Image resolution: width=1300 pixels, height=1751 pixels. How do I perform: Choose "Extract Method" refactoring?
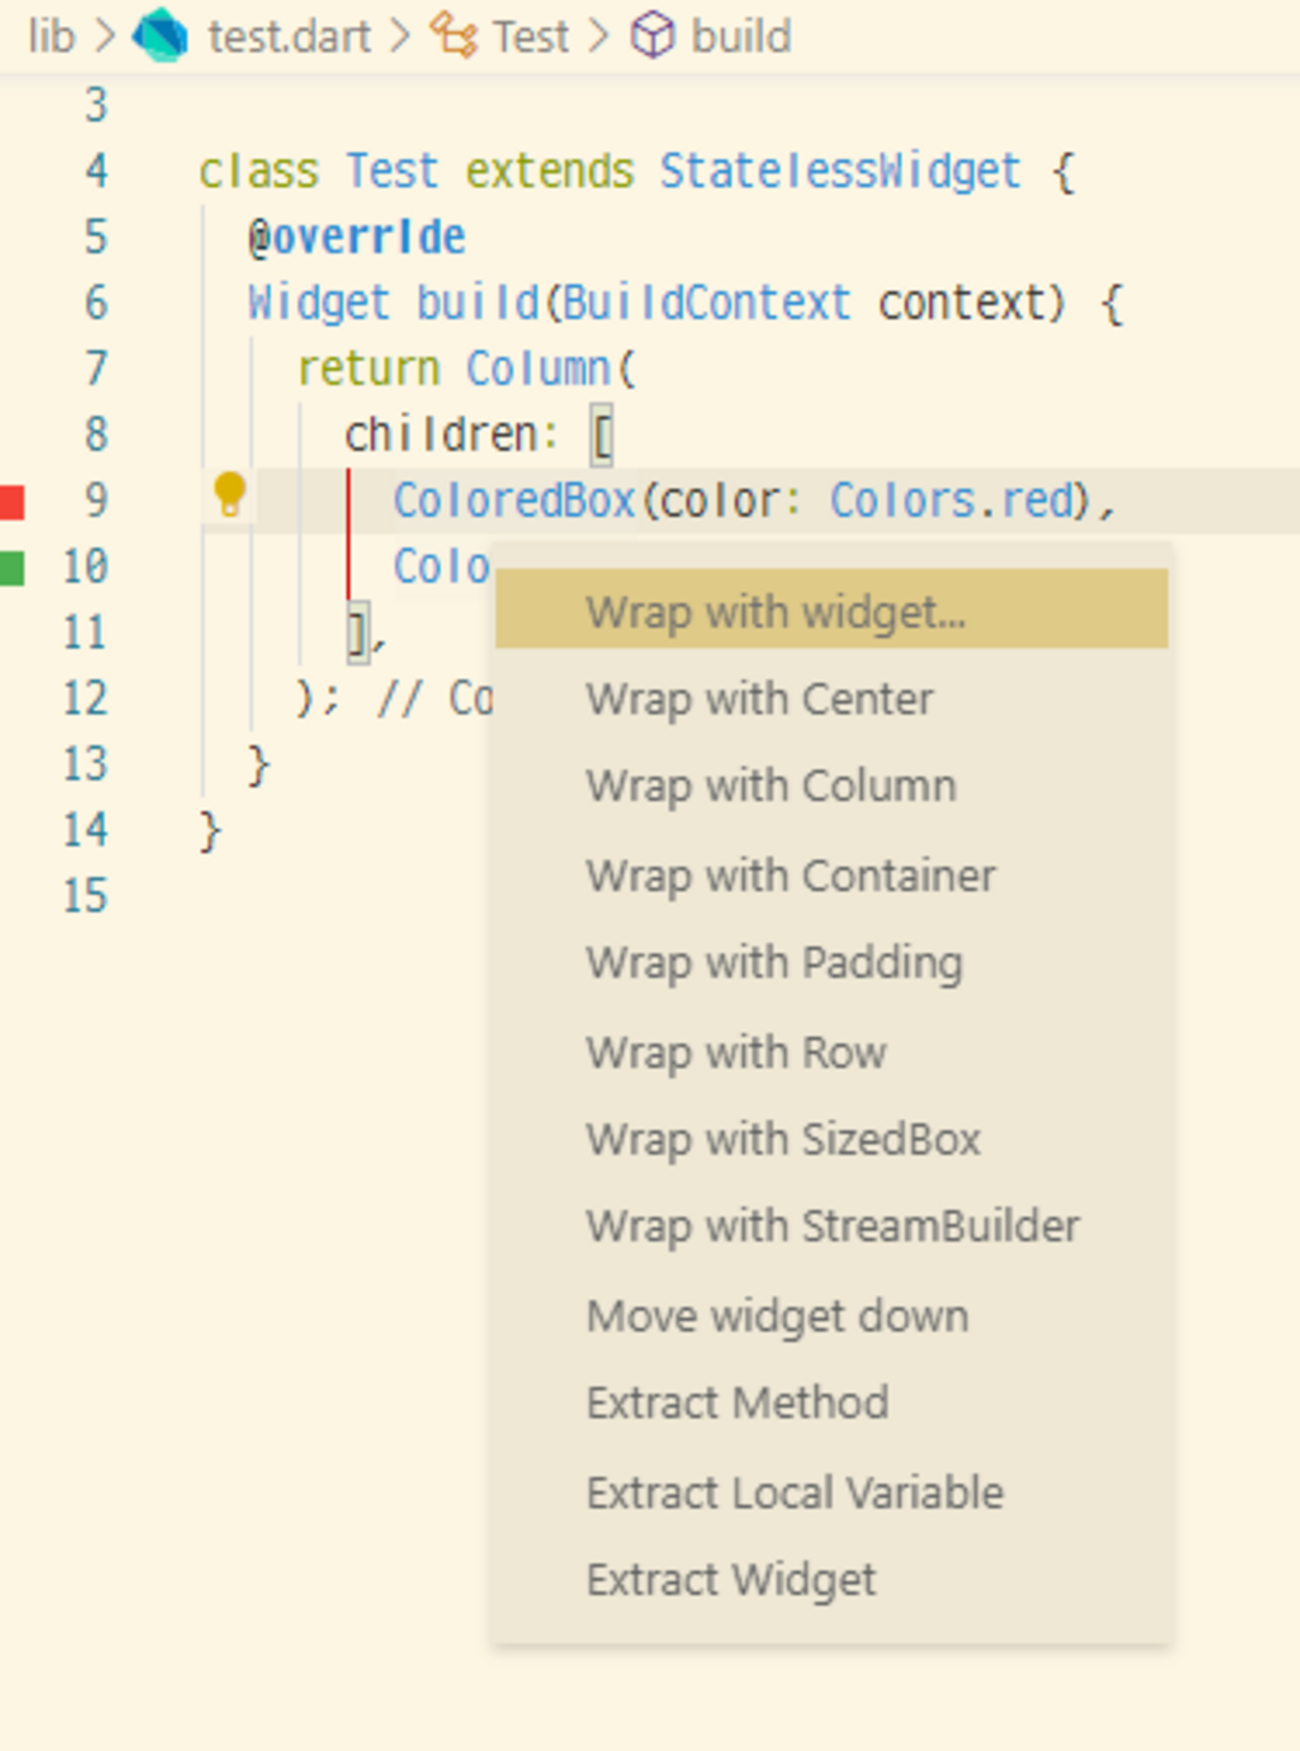tap(737, 1402)
